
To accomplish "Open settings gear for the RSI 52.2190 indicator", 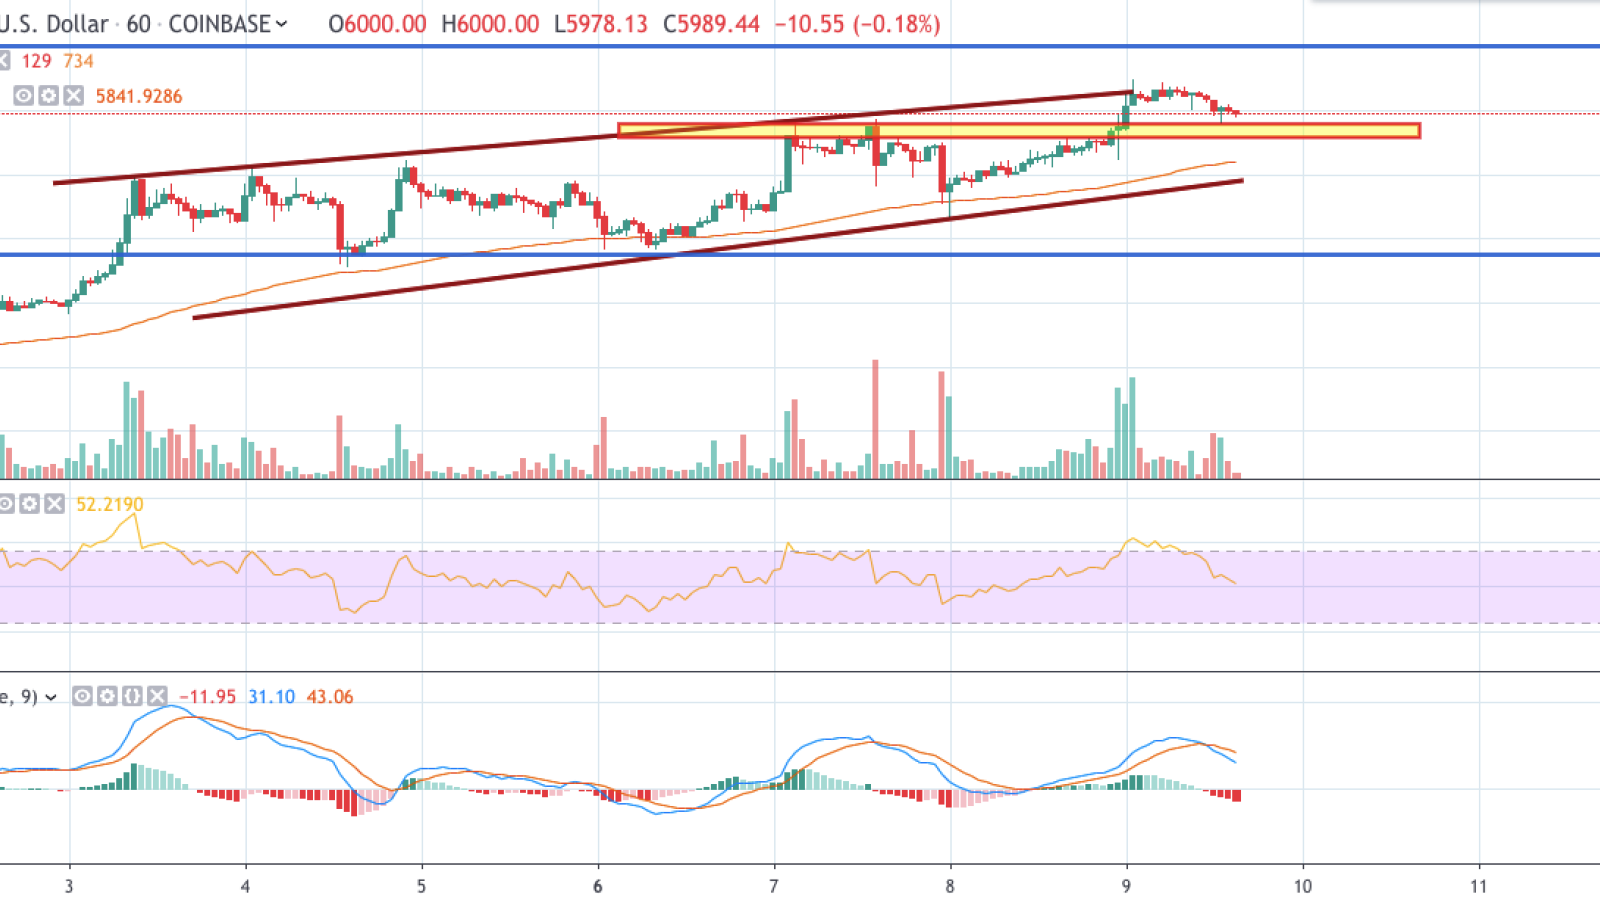I will [30, 504].
